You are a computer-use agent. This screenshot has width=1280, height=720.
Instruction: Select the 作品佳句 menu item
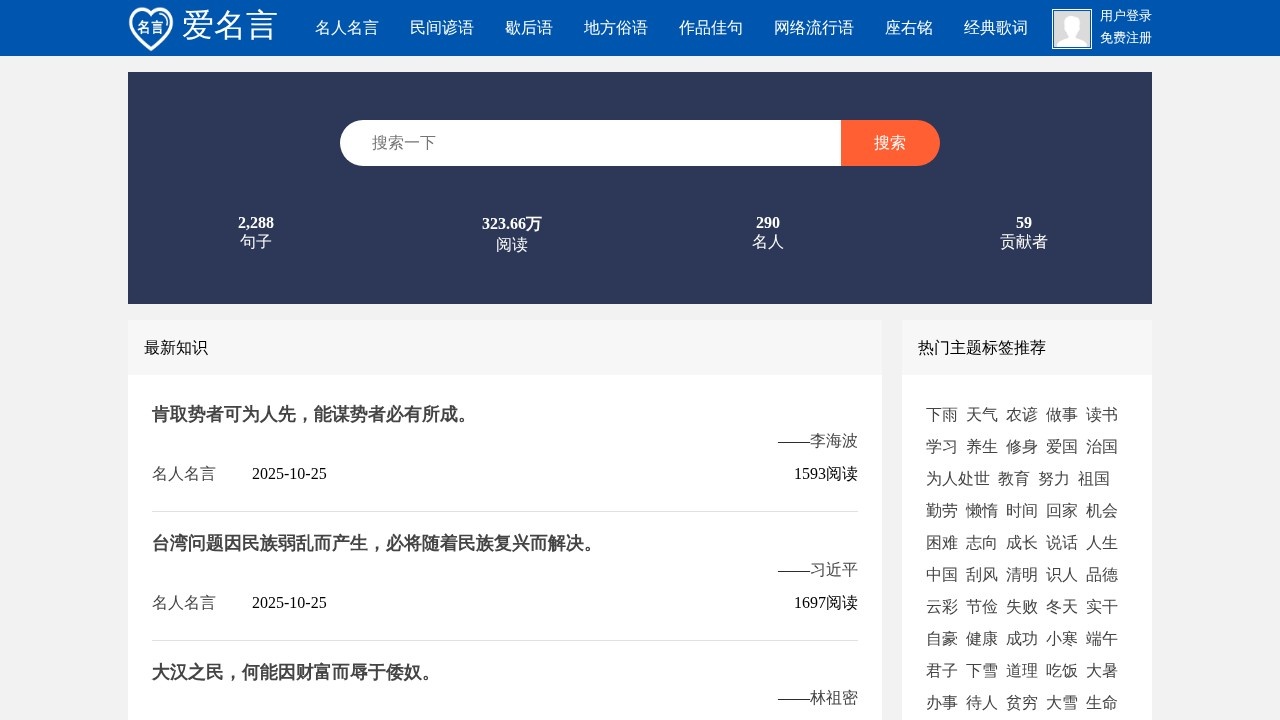pyautogui.click(x=710, y=28)
